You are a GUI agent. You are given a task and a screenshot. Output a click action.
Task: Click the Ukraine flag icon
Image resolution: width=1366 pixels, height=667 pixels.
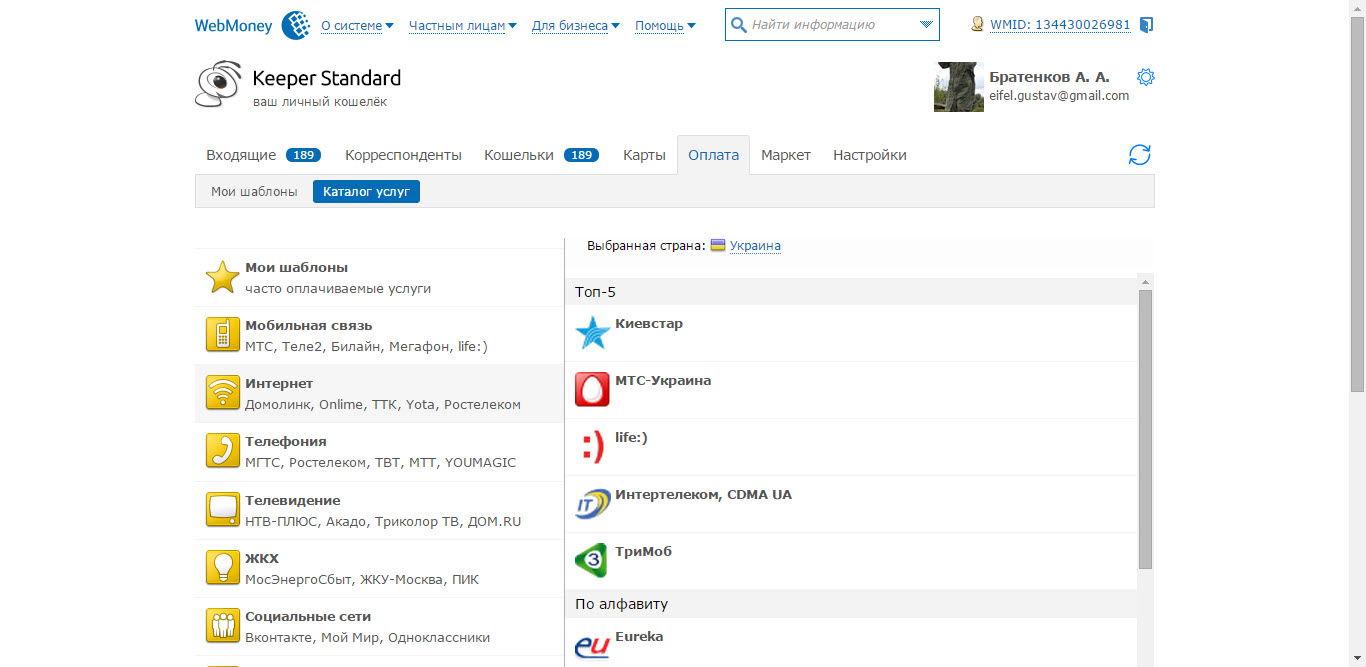pyautogui.click(x=718, y=245)
